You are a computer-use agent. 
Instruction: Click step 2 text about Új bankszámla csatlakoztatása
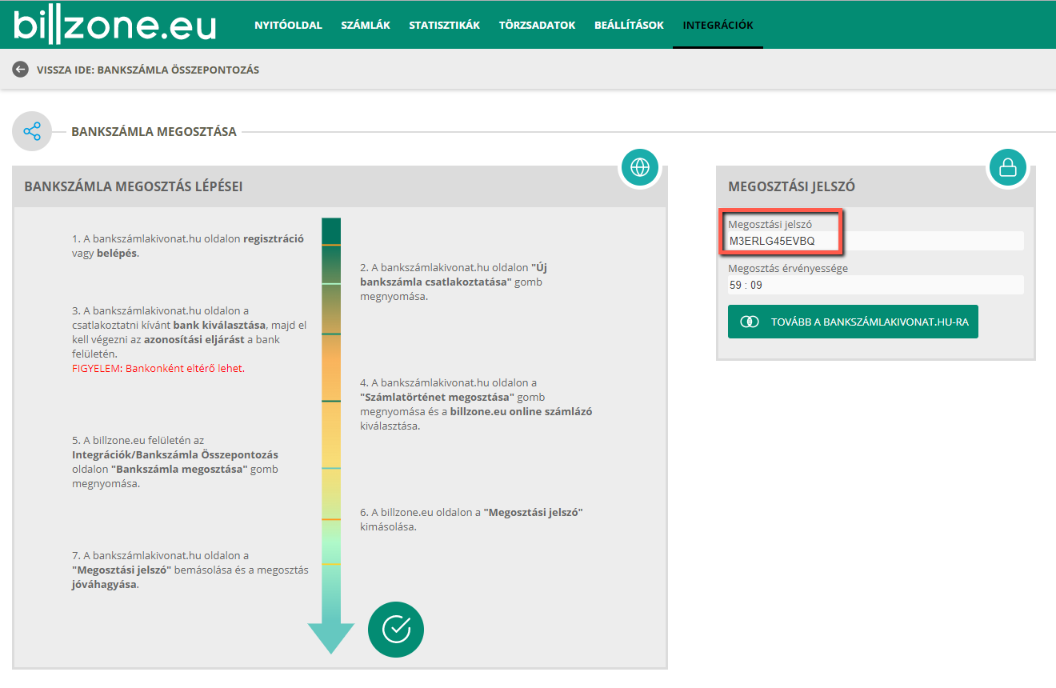(454, 281)
